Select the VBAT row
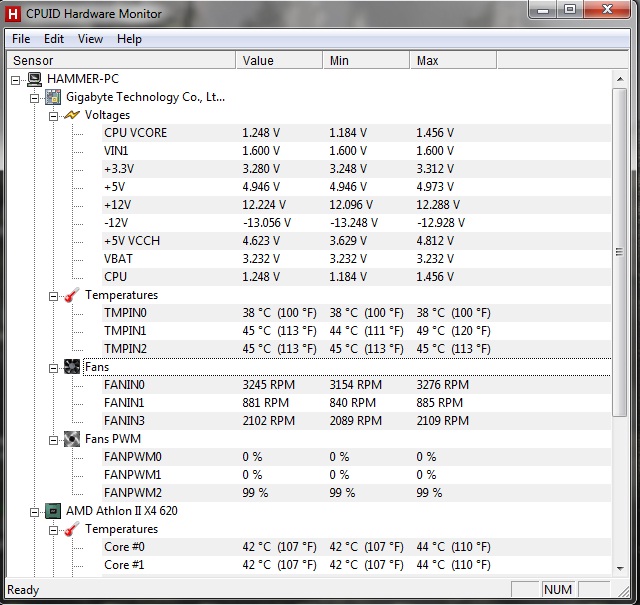This screenshot has height=605, width=640. (x=356, y=259)
